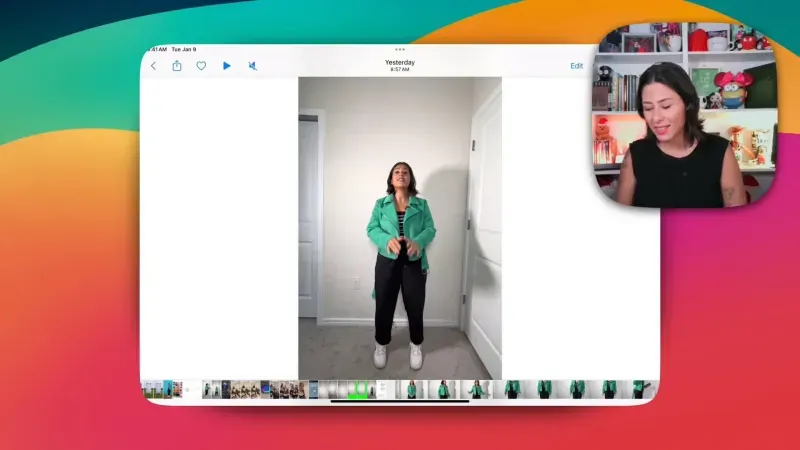Tap the back chevron in Photos
The height and width of the screenshot is (450, 800).
point(153,66)
